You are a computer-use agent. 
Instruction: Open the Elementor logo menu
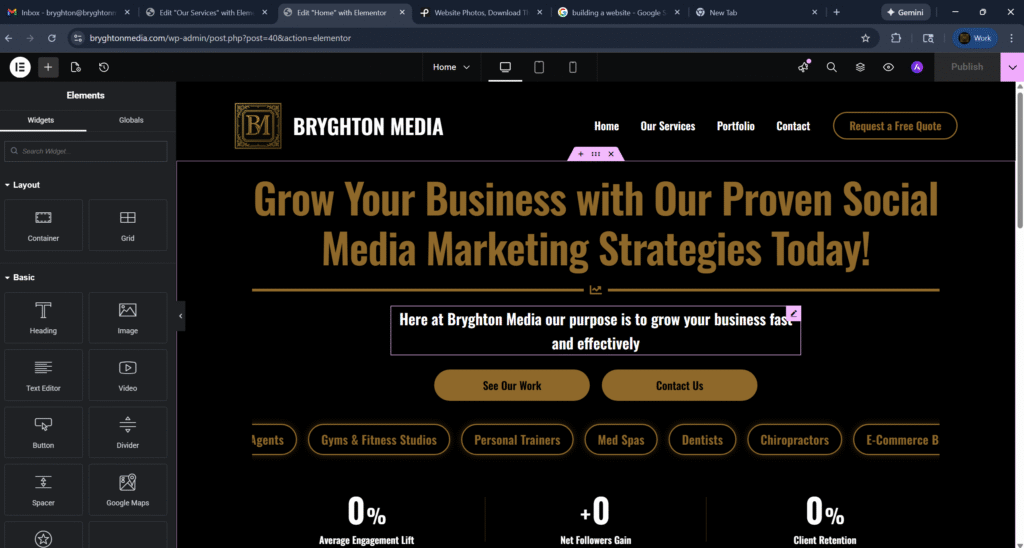pos(20,67)
